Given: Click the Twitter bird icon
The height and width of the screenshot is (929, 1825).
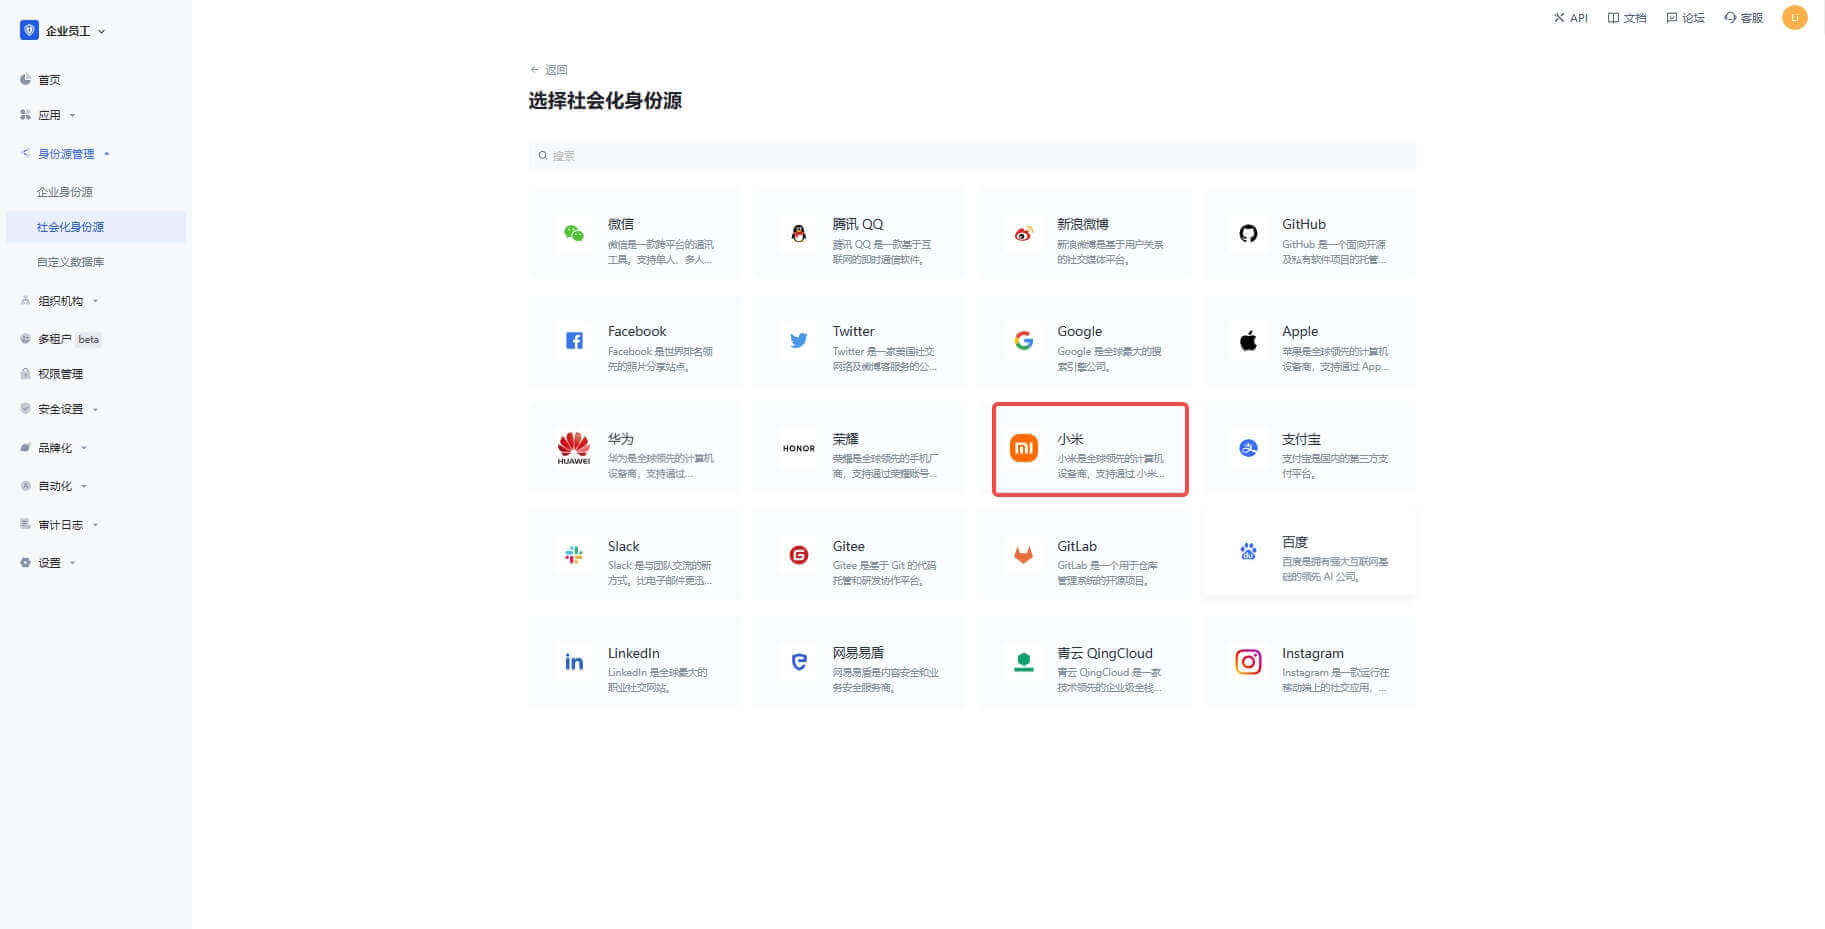Looking at the screenshot, I should click(x=798, y=341).
